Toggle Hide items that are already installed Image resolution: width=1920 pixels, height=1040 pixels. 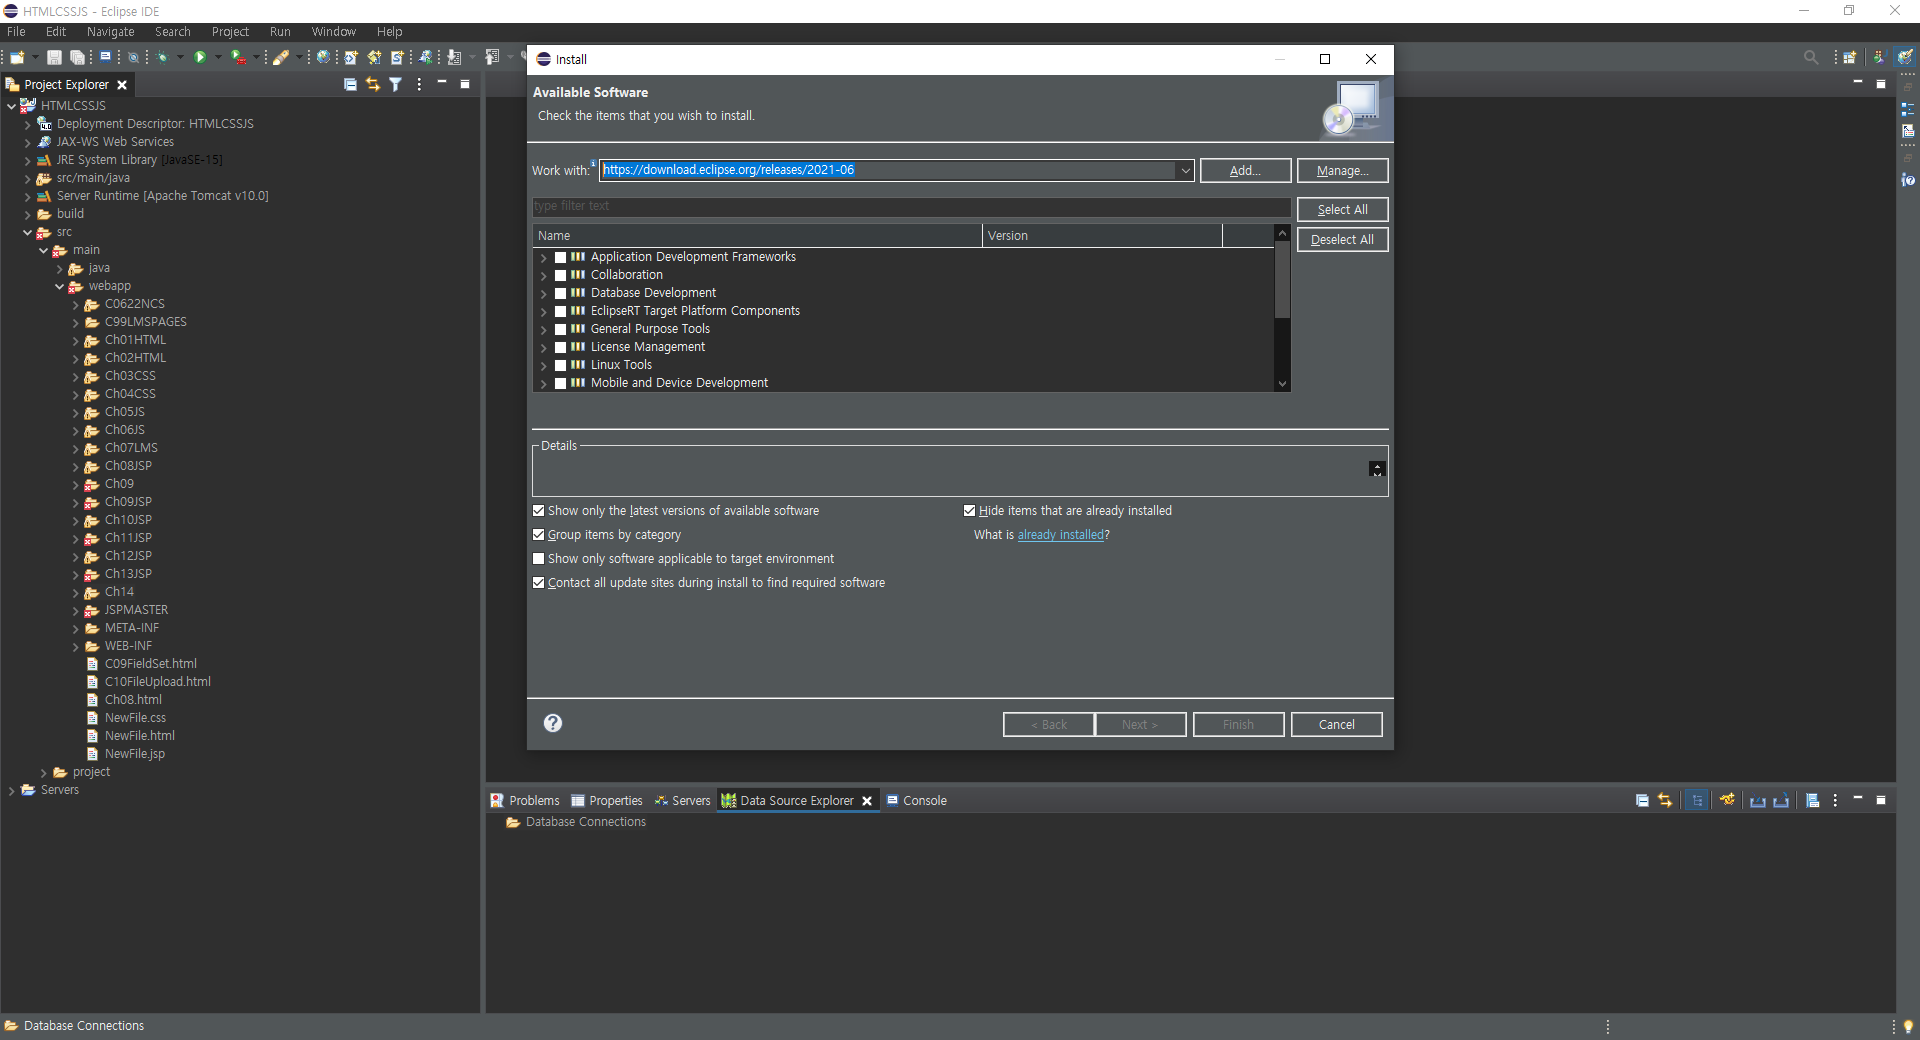[969, 511]
